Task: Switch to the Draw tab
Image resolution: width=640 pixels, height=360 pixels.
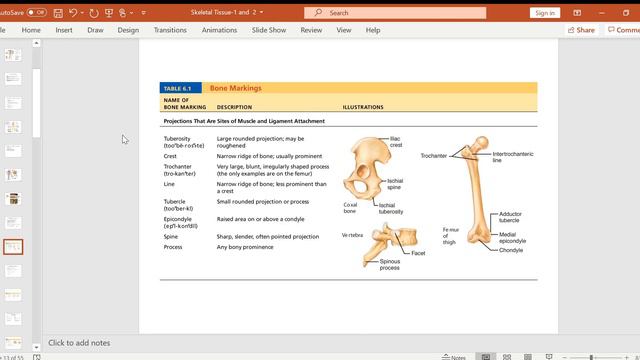Action: [96, 30]
